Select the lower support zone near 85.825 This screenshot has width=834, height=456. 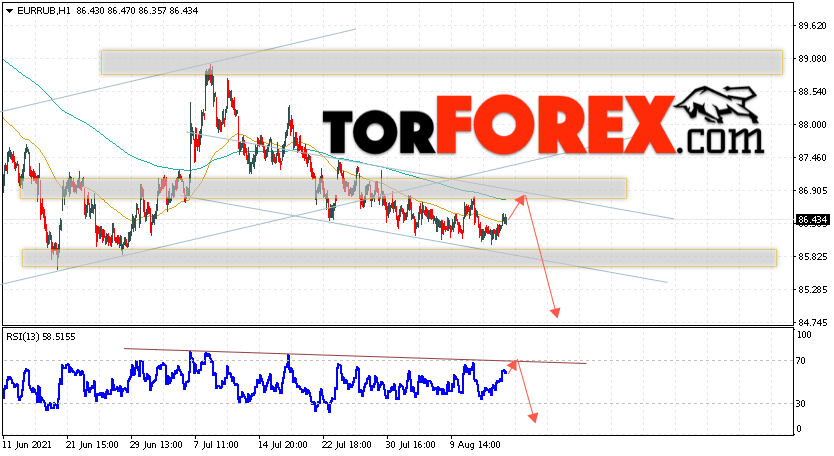tap(399, 258)
